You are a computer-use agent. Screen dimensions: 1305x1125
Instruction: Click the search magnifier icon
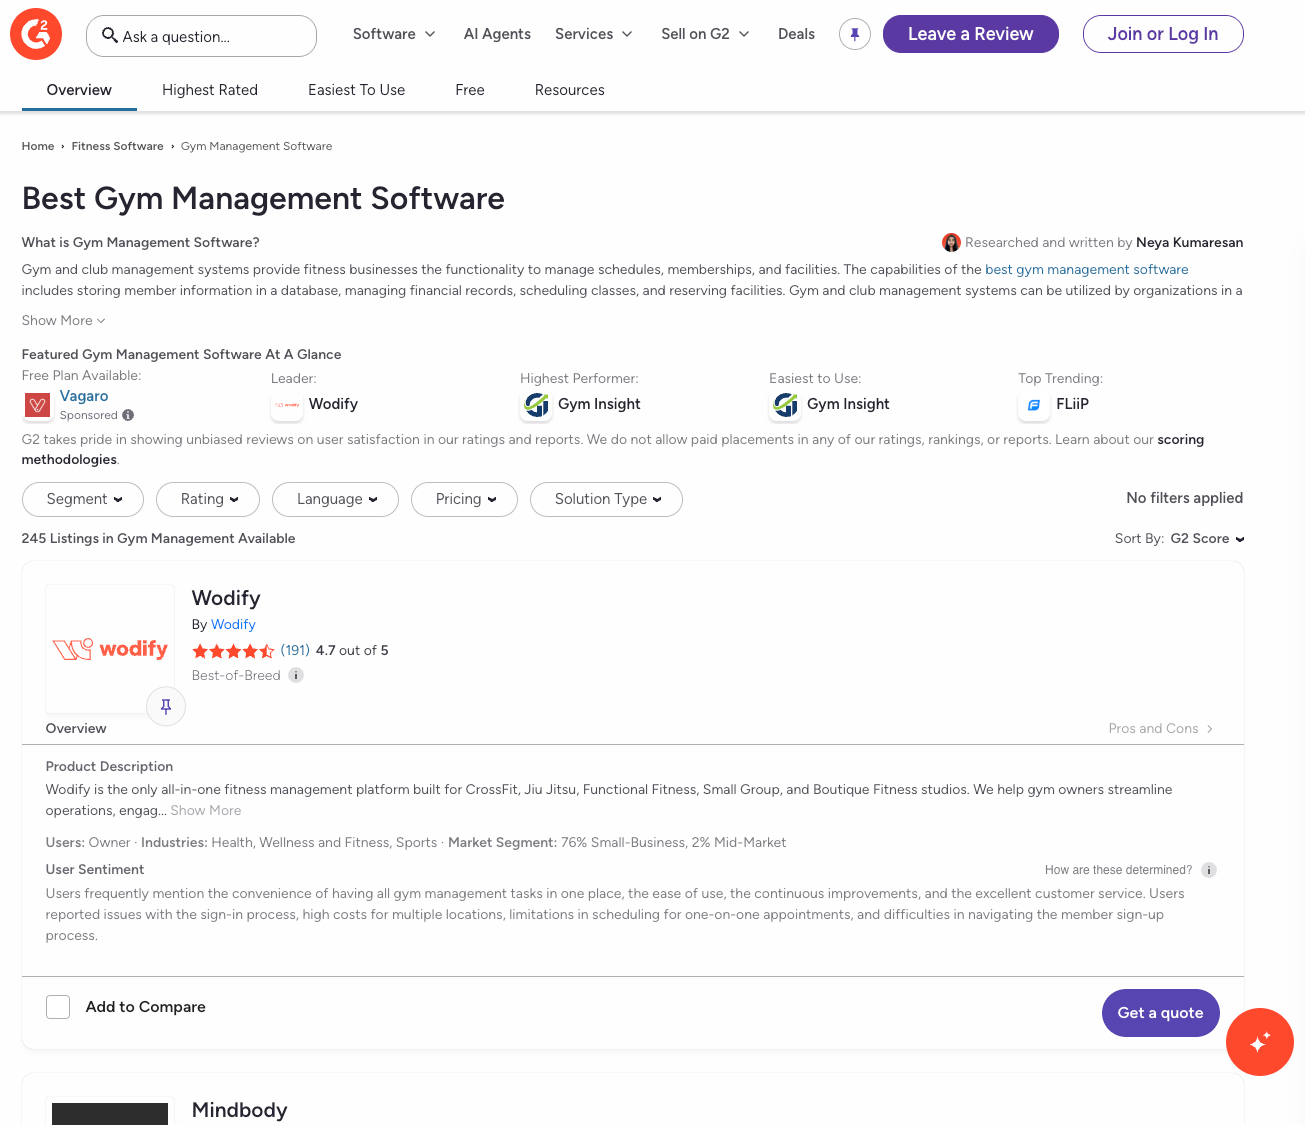tap(110, 35)
